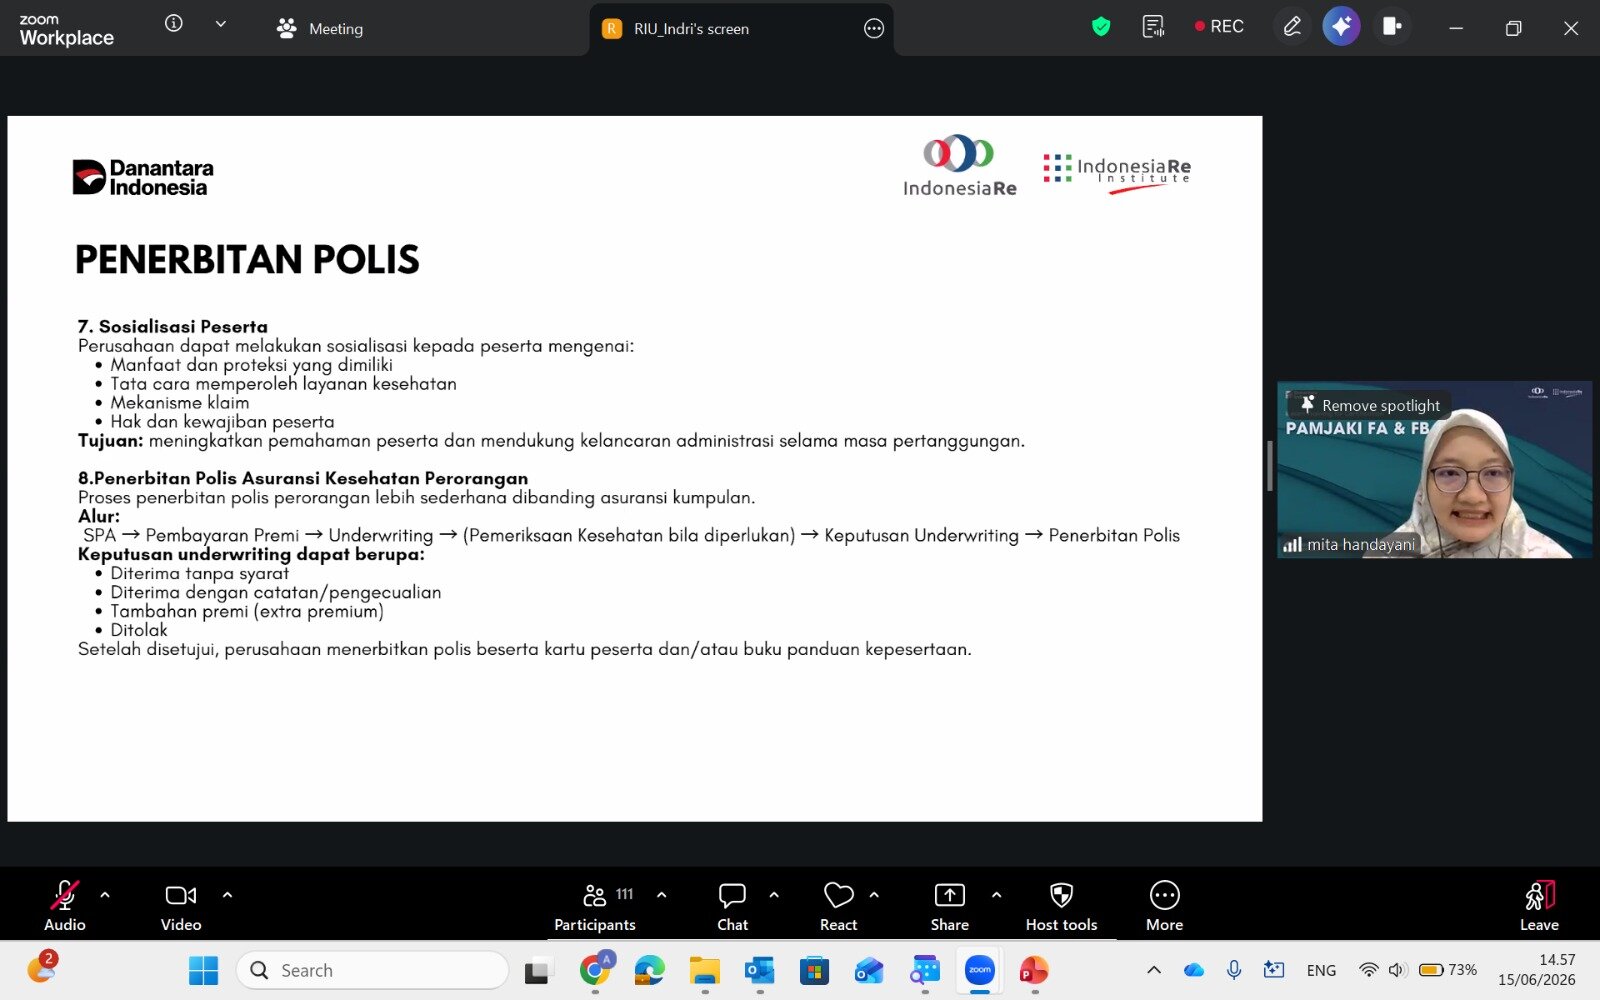
Task: Switch to the Meeting tab
Action: pyautogui.click(x=320, y=29)
